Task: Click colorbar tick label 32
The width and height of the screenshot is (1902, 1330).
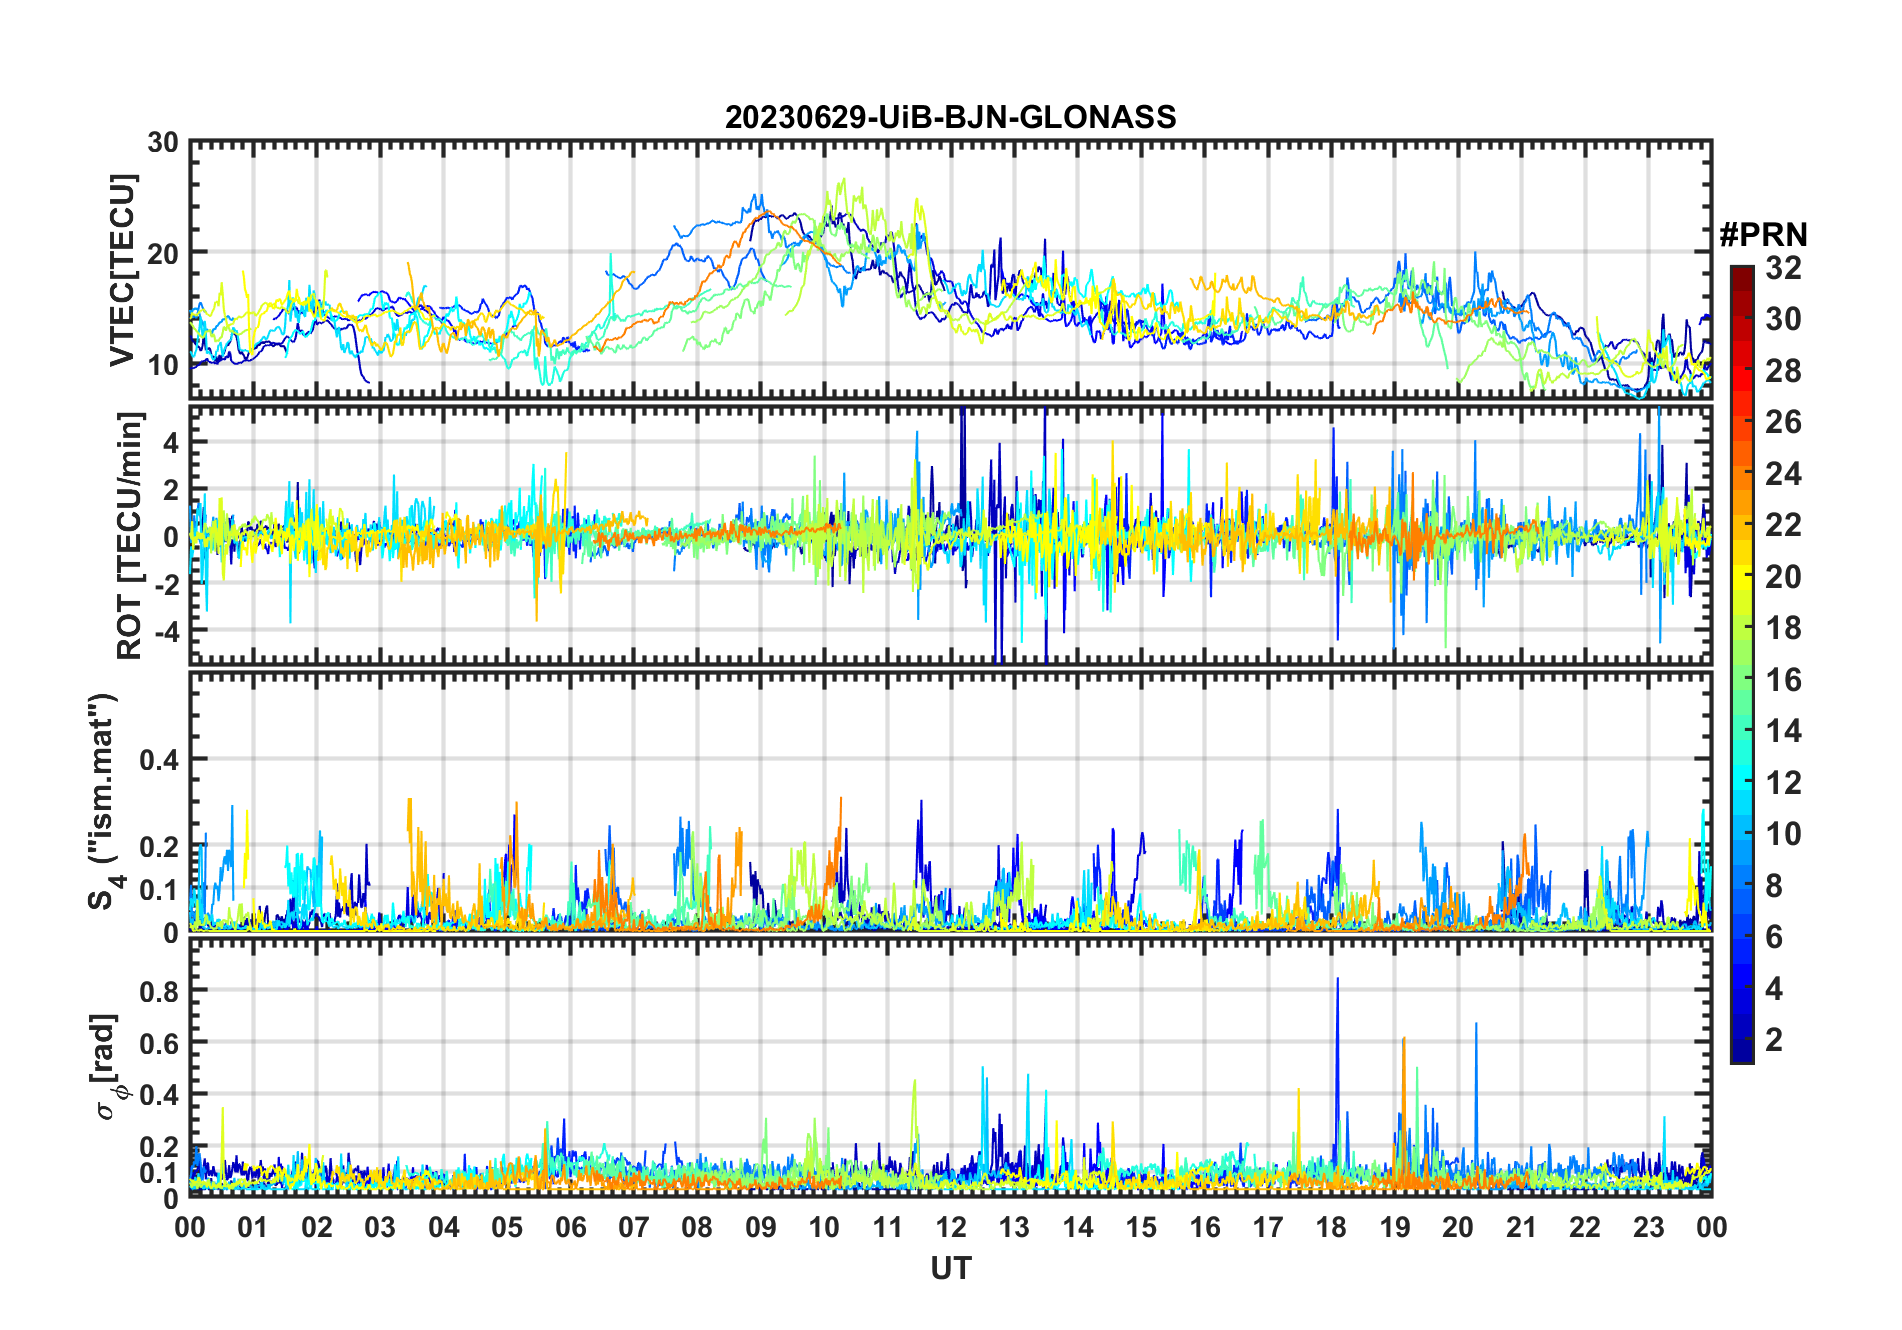Action: click(1783, 268)
